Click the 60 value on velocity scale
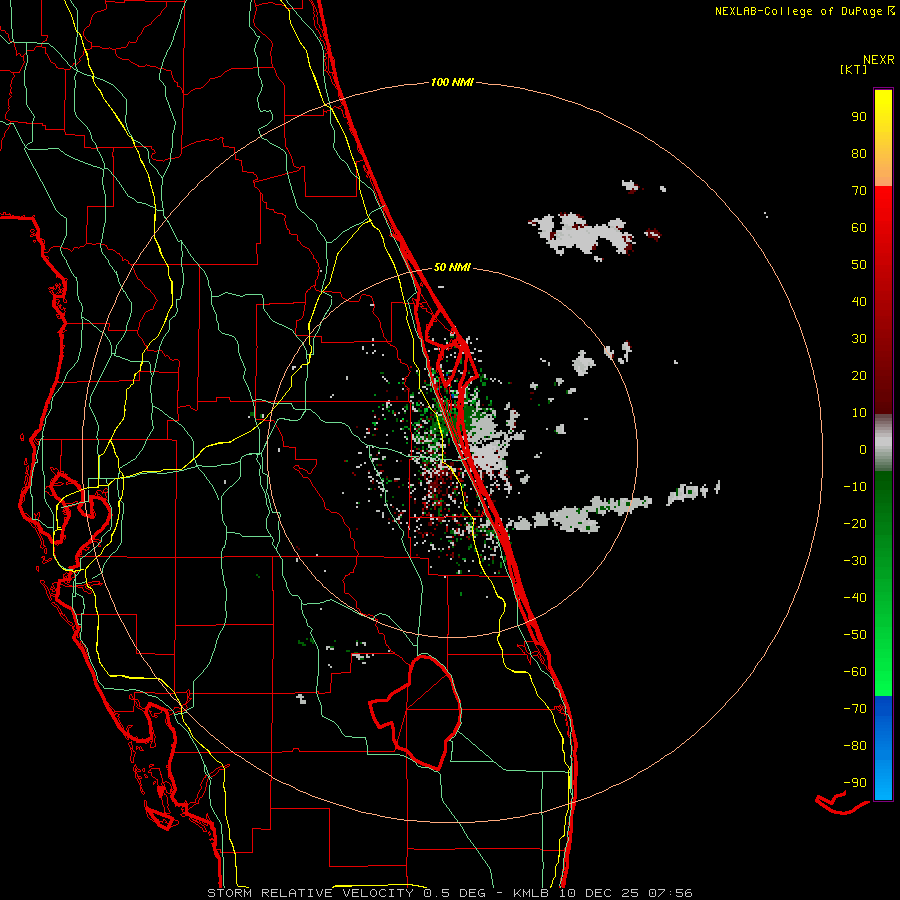 coord(859,227)
